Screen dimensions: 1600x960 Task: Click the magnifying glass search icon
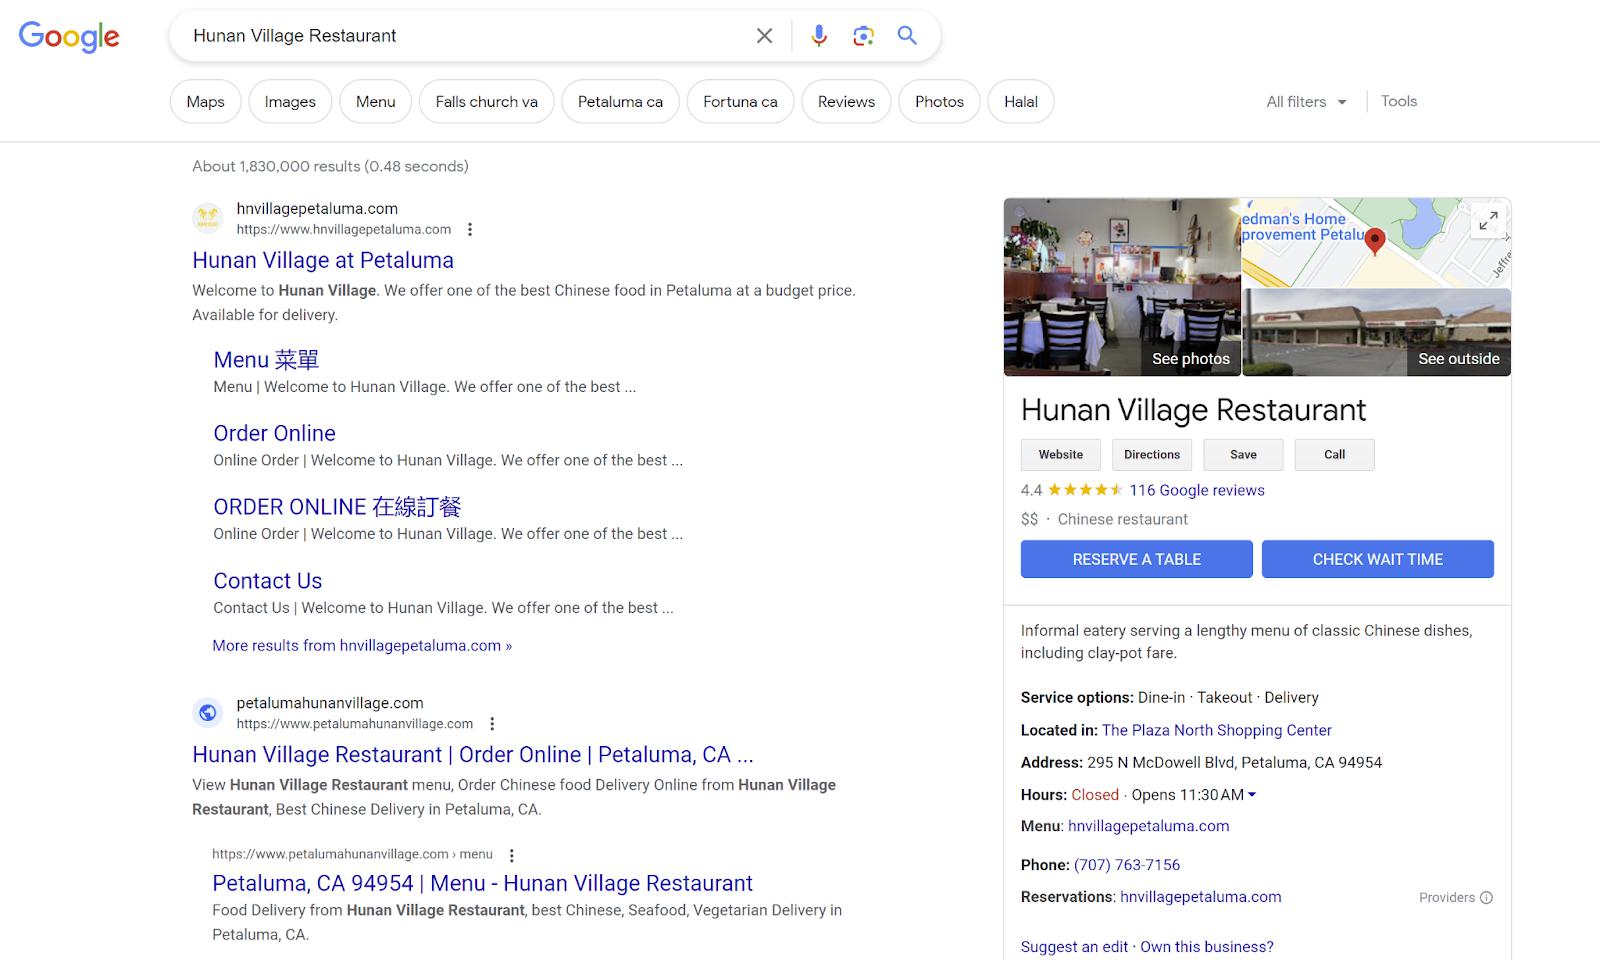(x=907, y=36)
